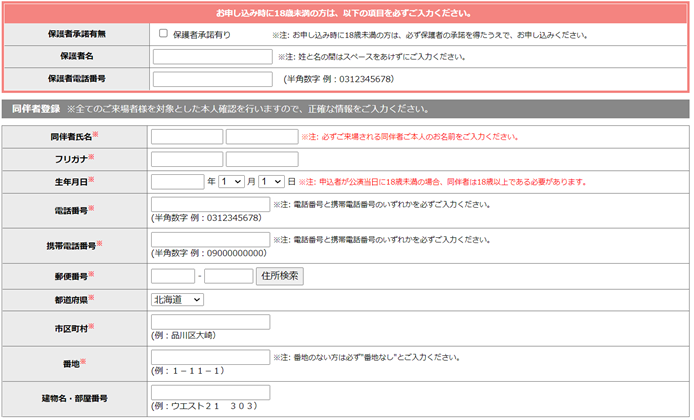Screen dimensions: 694x420
Task: Open the birth day dropdown
Action: tap(271, 182)
